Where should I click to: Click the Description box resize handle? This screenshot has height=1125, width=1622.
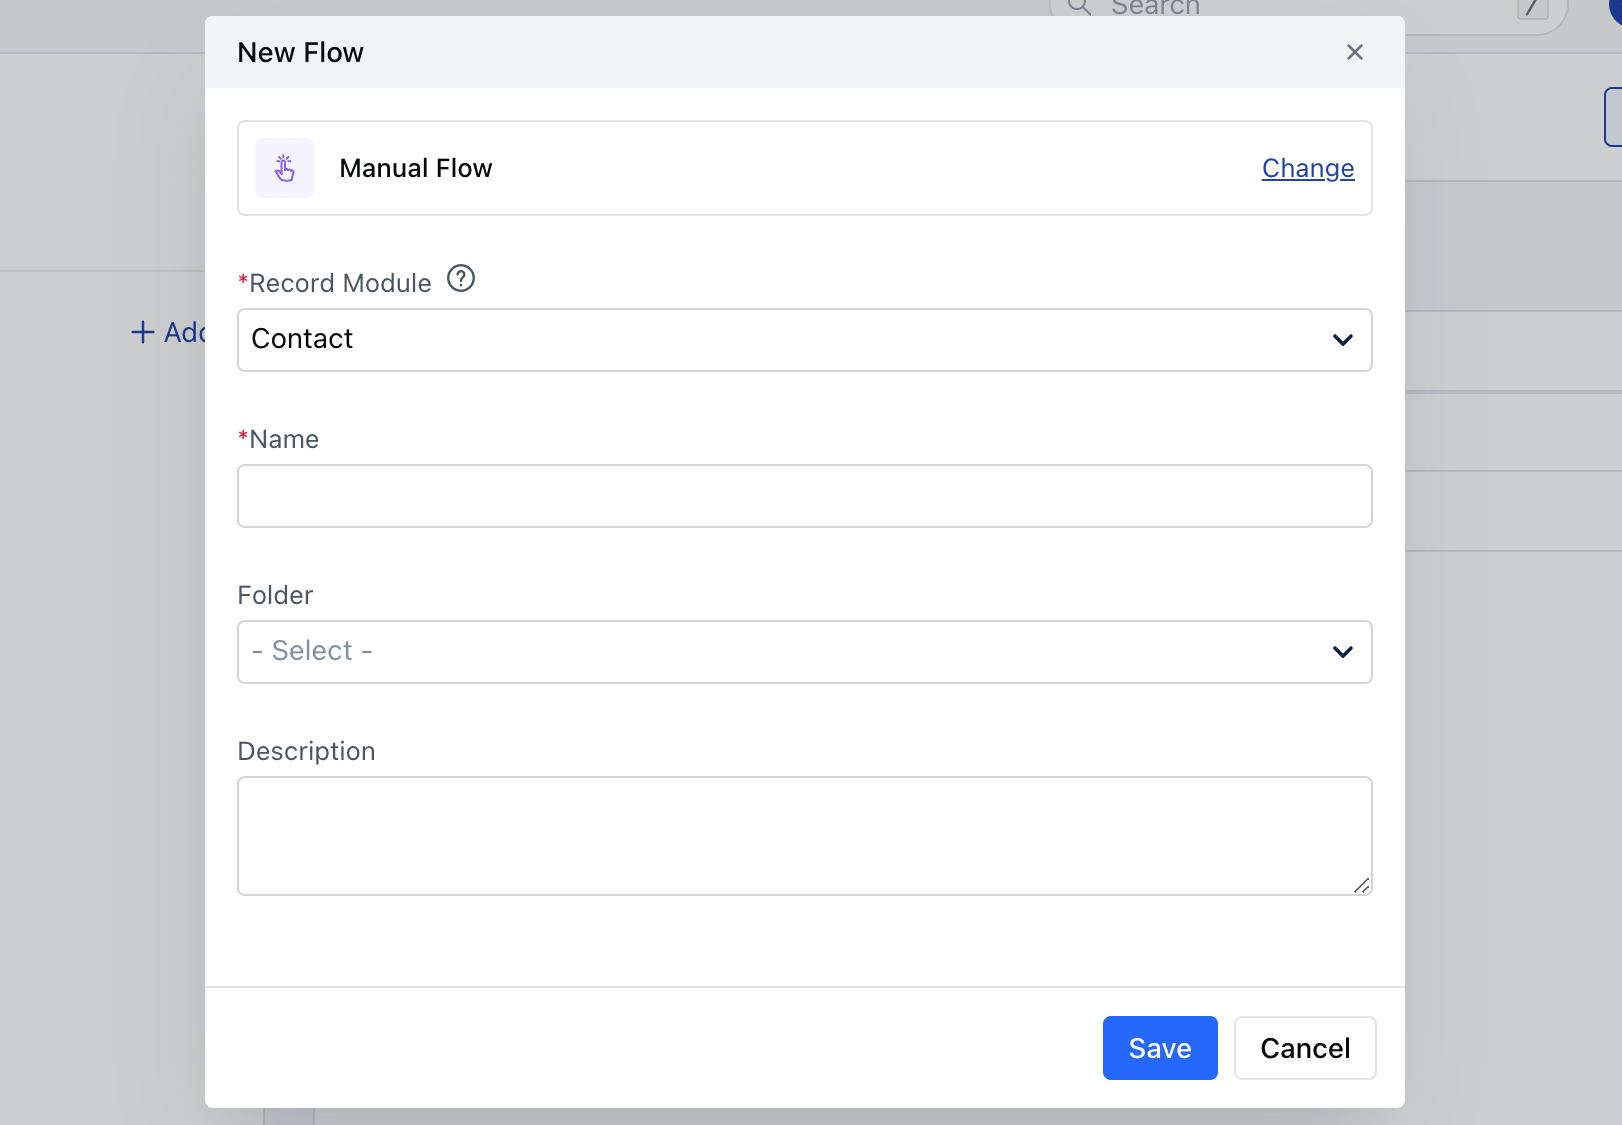1362,885
